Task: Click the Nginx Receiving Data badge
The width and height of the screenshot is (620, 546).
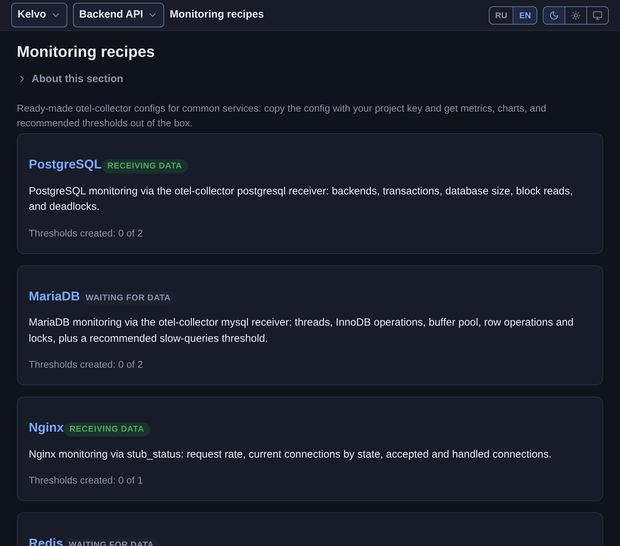Action: coord(106,429)
